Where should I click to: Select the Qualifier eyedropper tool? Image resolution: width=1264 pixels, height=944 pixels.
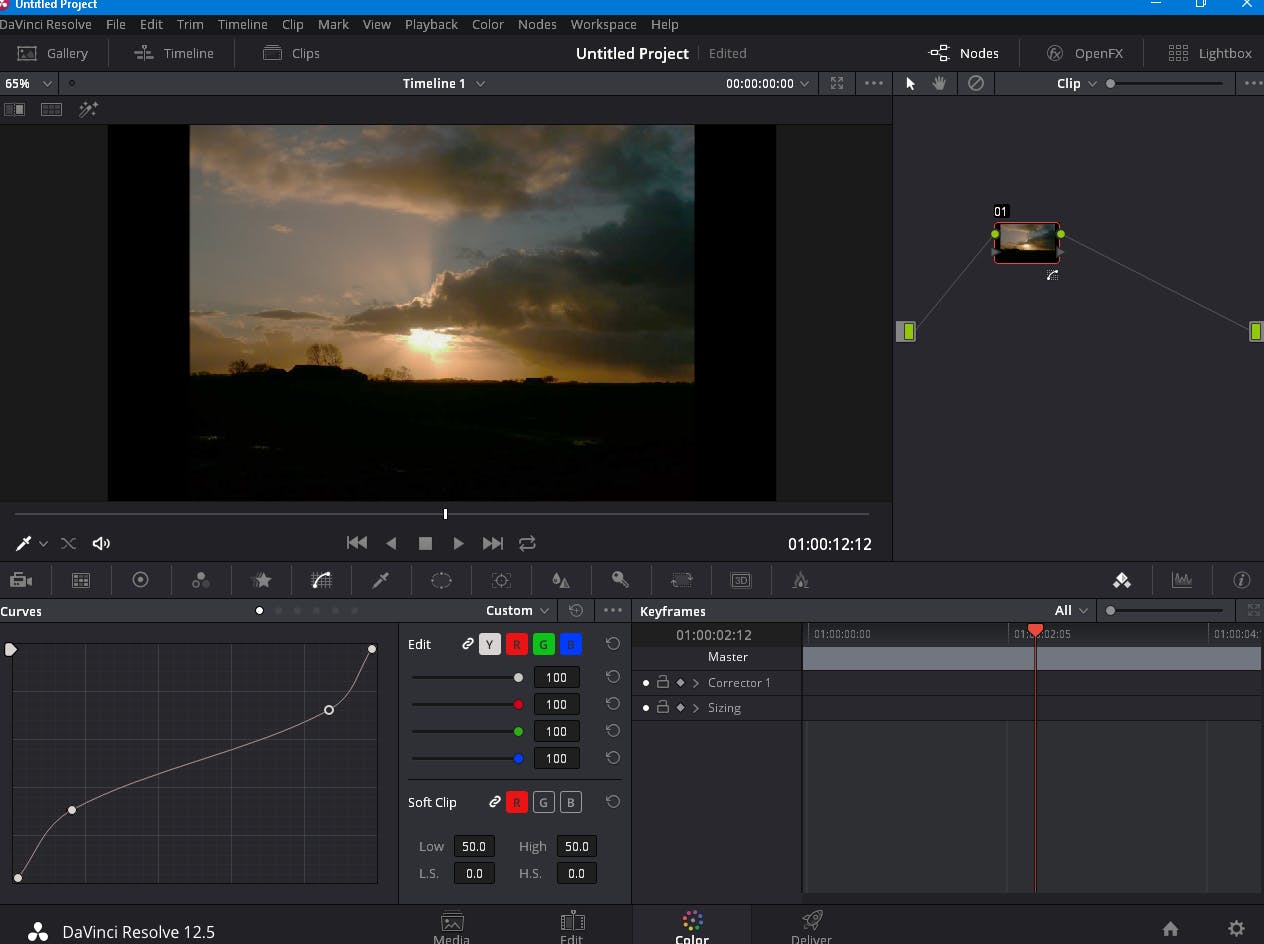(x=380, y=580)
